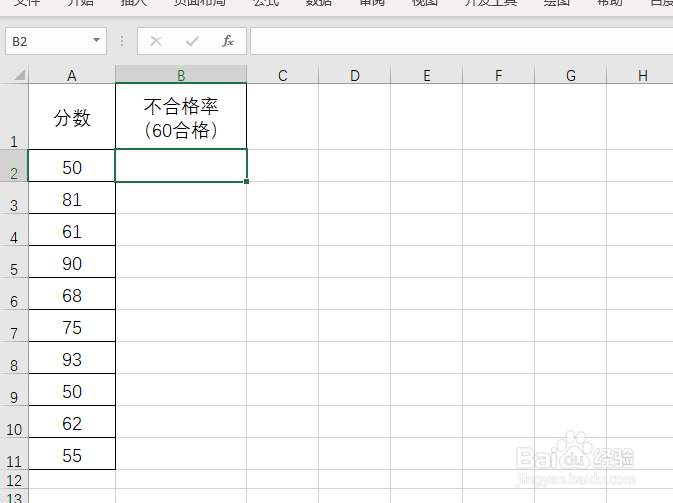Select row 7 header
The image size is (673, 503).
click(14, 325)
